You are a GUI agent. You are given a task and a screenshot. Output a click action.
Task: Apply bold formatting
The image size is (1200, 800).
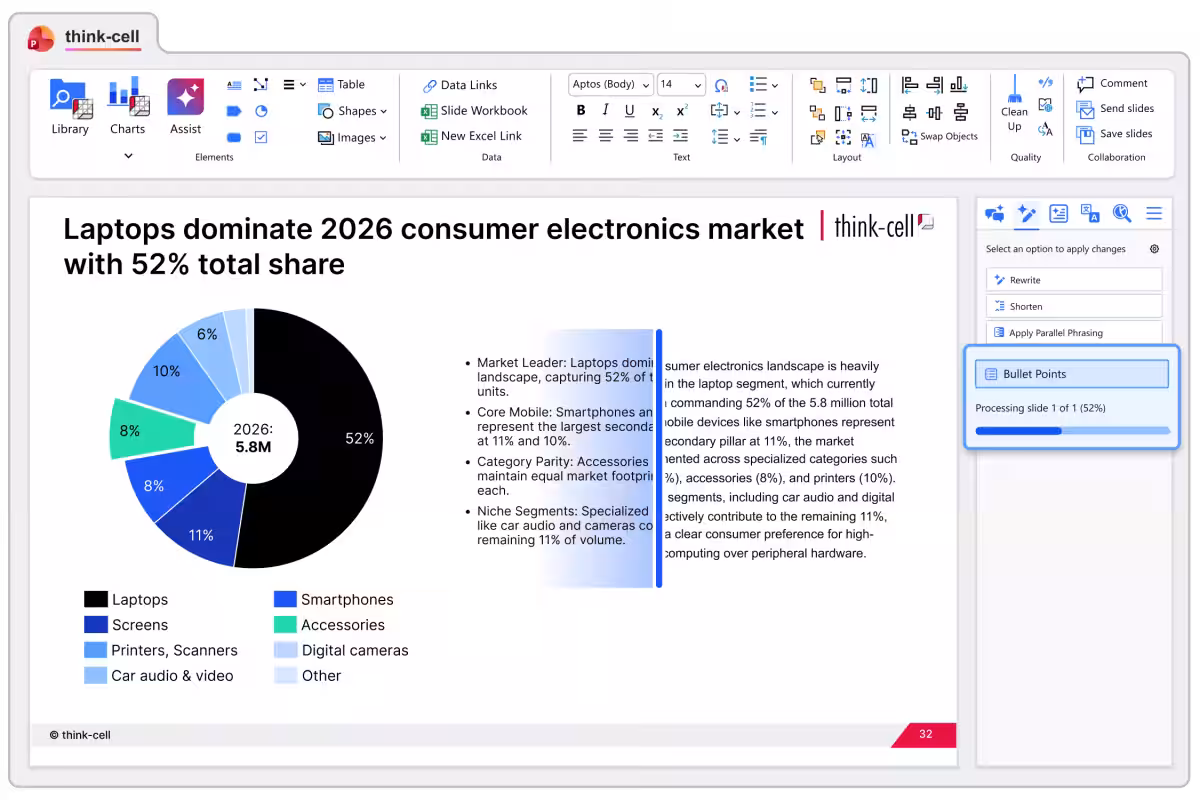(581, 111)
